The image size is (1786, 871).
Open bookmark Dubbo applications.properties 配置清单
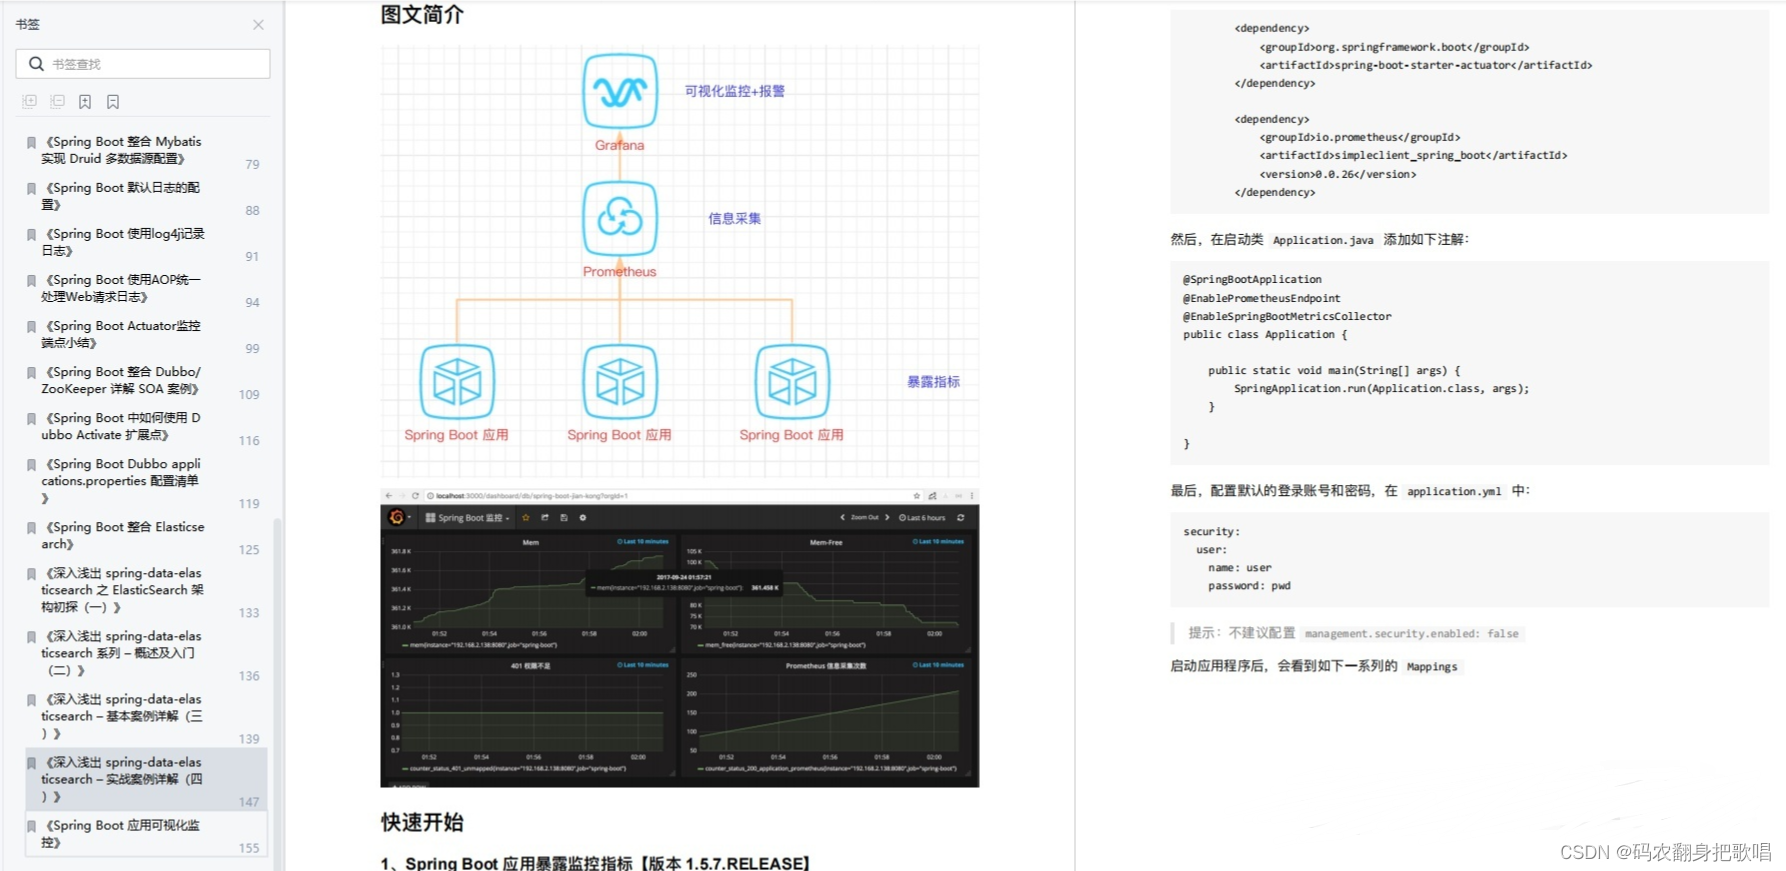[121, 481]
